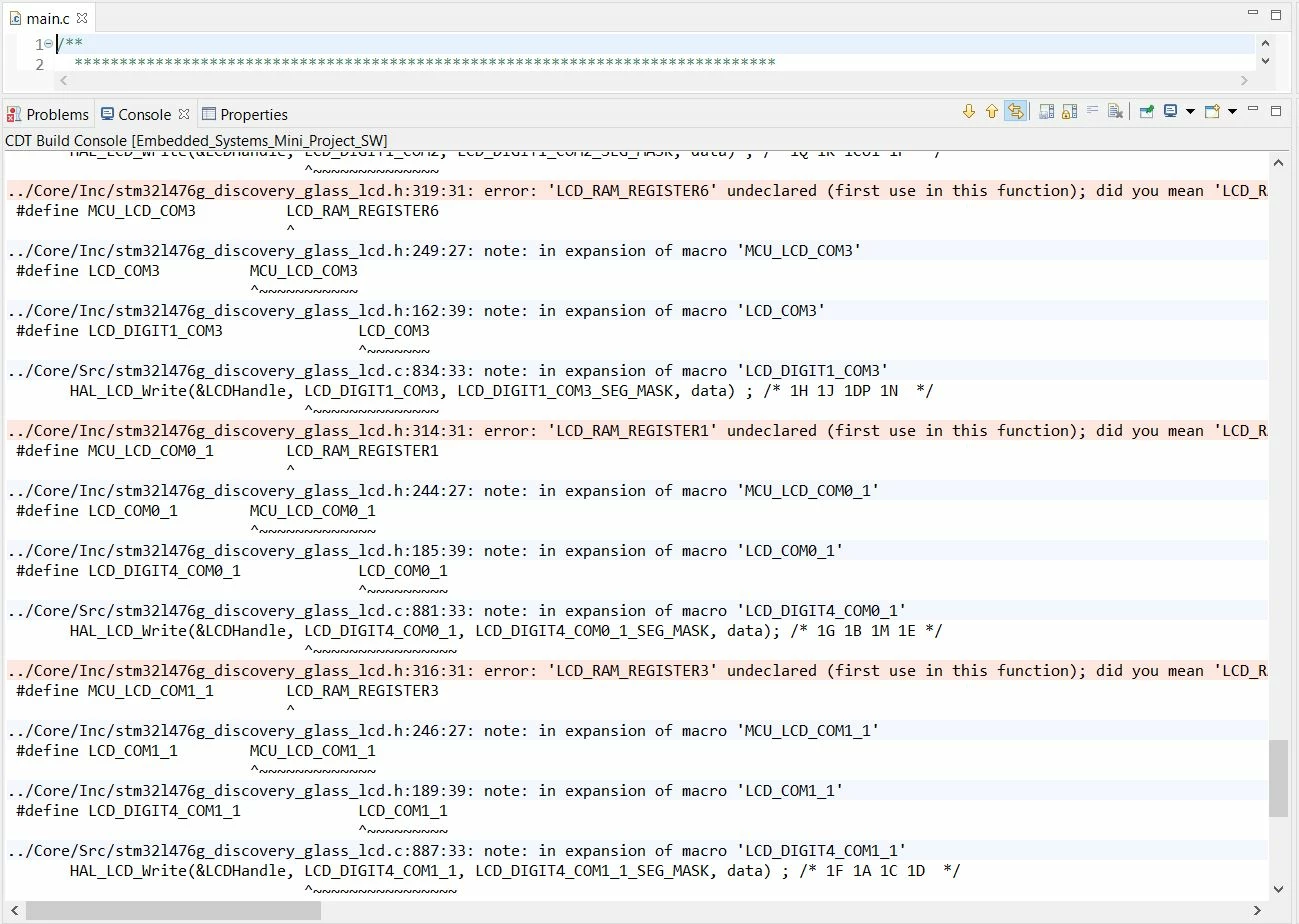This screenshot has width=1299, height=924.
Task: Click the 'LCD_RAM_REGISTER6' undeclared error line
Action: 637,190
